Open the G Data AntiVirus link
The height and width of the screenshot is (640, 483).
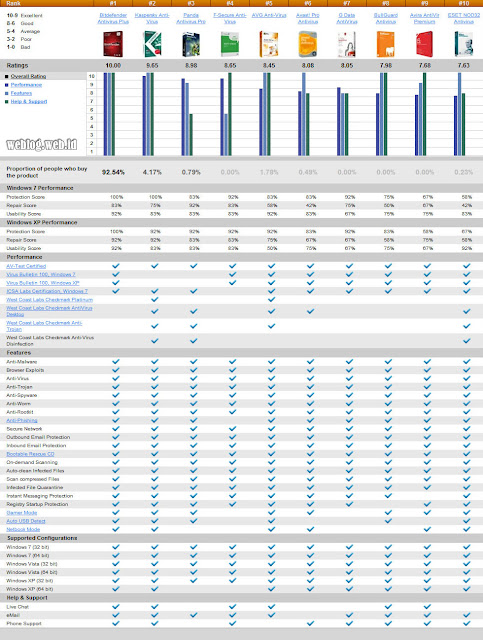(347, 18)
